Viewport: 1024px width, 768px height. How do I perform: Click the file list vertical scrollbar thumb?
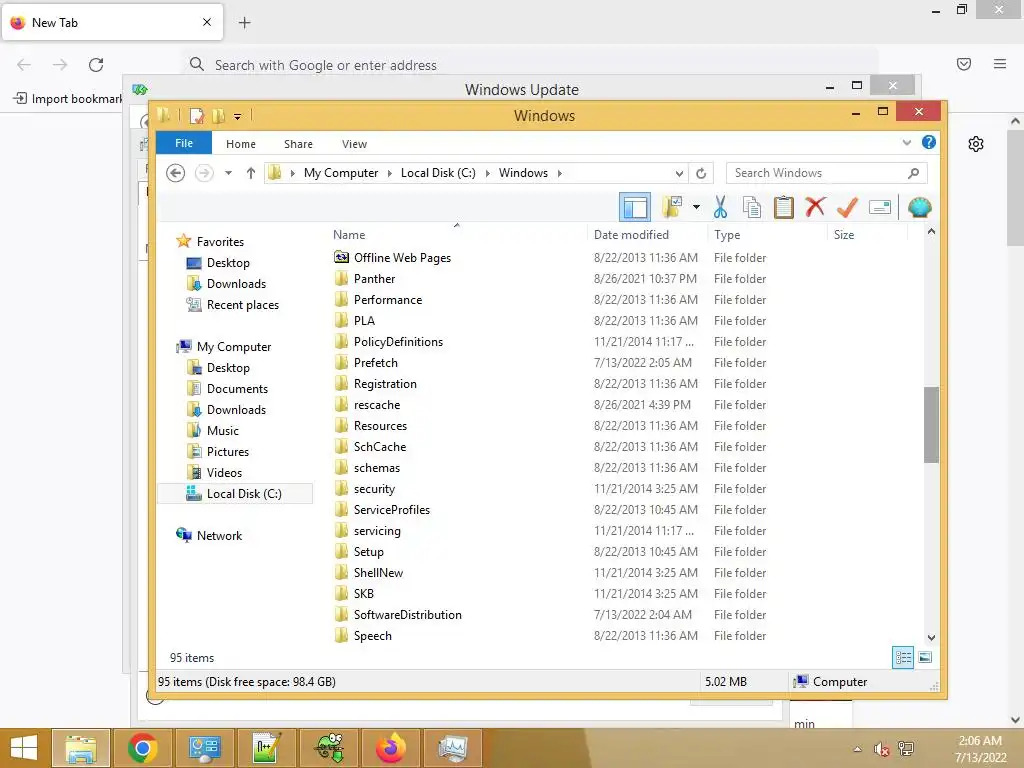coord(931,424)
